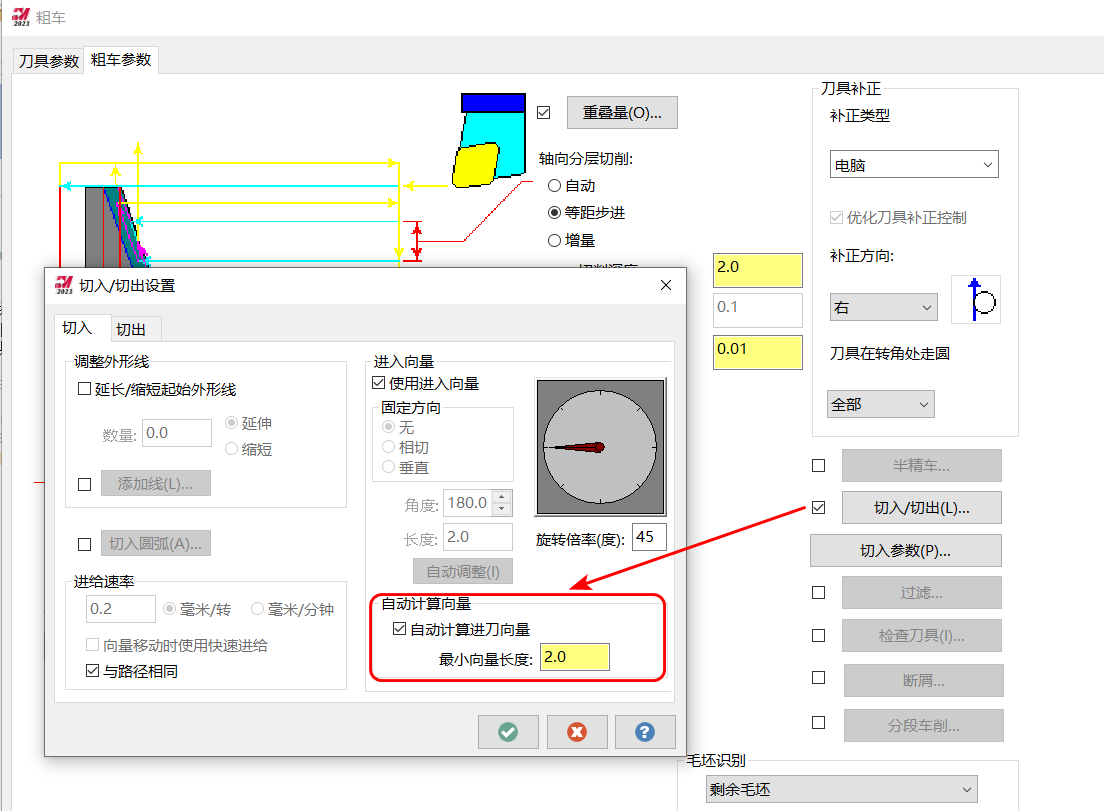Switch to the 切入 tab
The width and height of the screenshot is (1104, 811).
pos(77,328)
